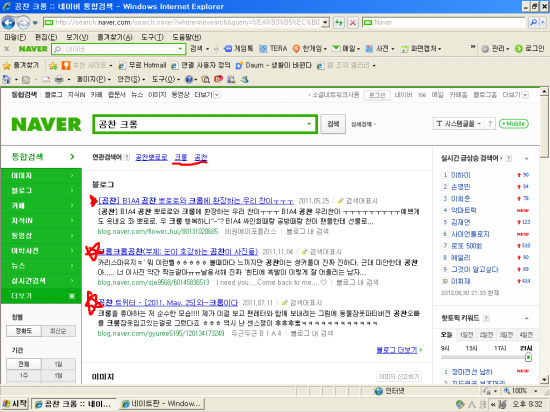Expand the main search field suggestion dropdown
Image resolution: width=550 pixels, height=412 pixels.
[309, 124]
